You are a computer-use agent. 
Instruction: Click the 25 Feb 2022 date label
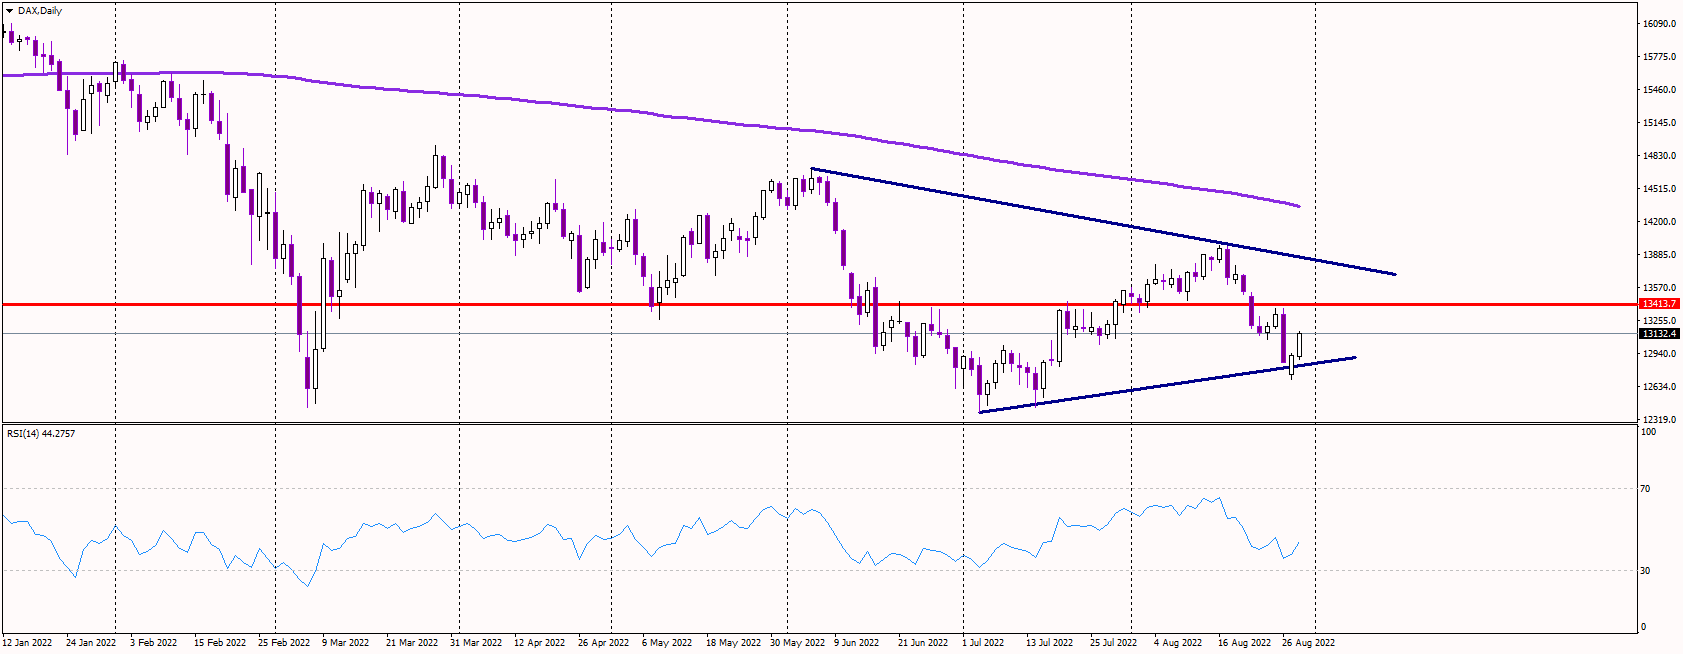pyautogui.click(x=284, y=643)
